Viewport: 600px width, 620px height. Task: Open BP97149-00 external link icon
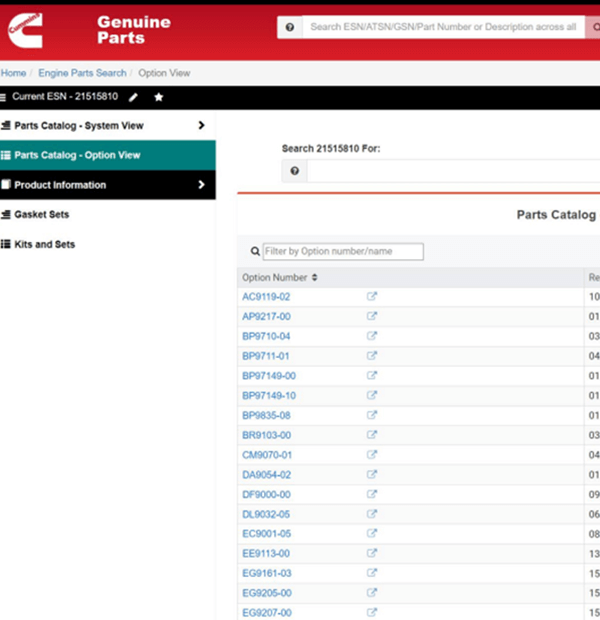372,375
